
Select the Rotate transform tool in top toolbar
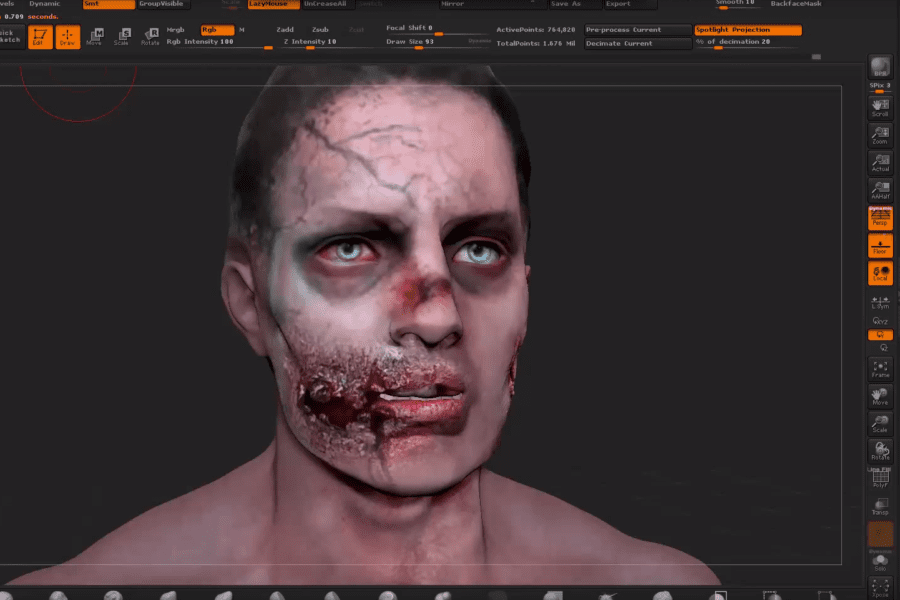click(x=150, y=37)
